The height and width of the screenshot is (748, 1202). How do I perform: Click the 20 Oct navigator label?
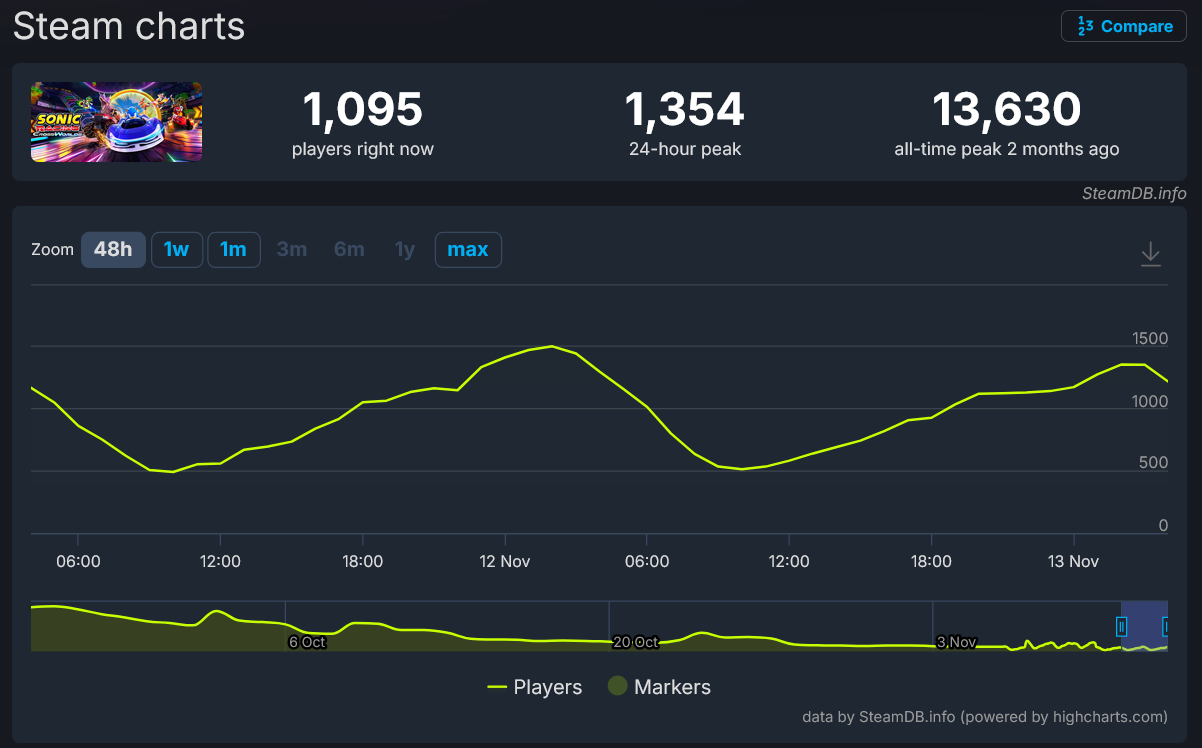(635, 642)
